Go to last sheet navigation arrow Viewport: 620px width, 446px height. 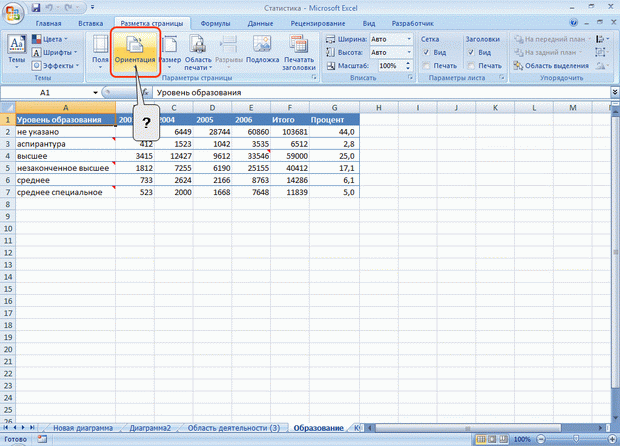pos(32,427)
